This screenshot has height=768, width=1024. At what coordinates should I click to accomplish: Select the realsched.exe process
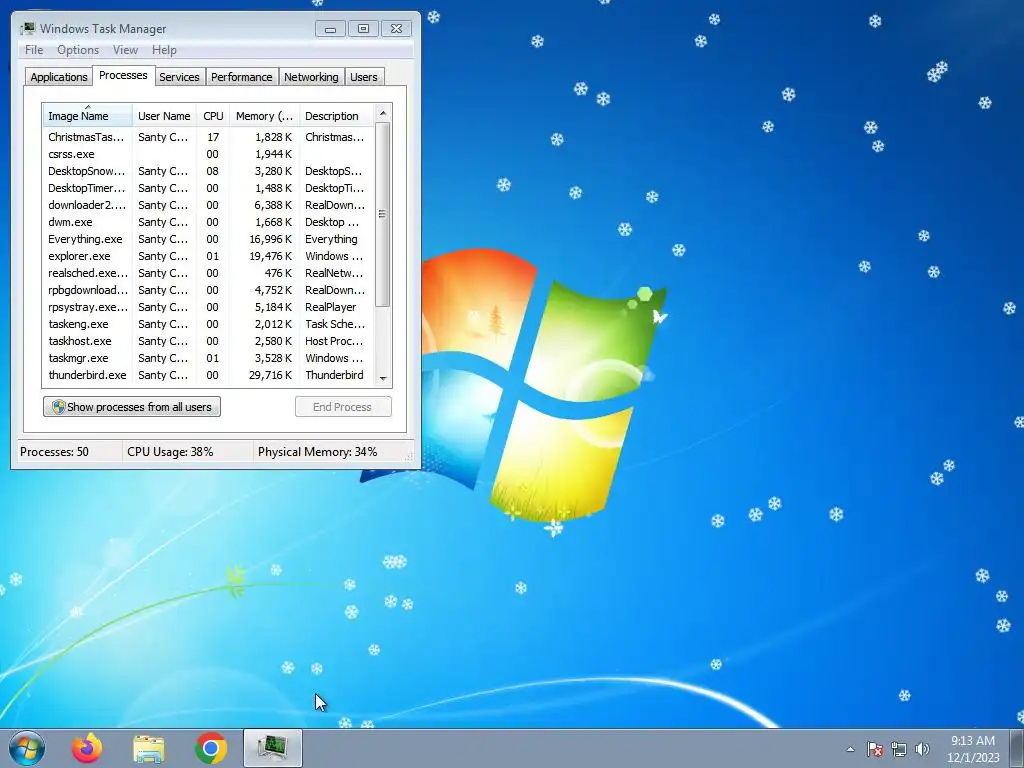click(208, 273)
